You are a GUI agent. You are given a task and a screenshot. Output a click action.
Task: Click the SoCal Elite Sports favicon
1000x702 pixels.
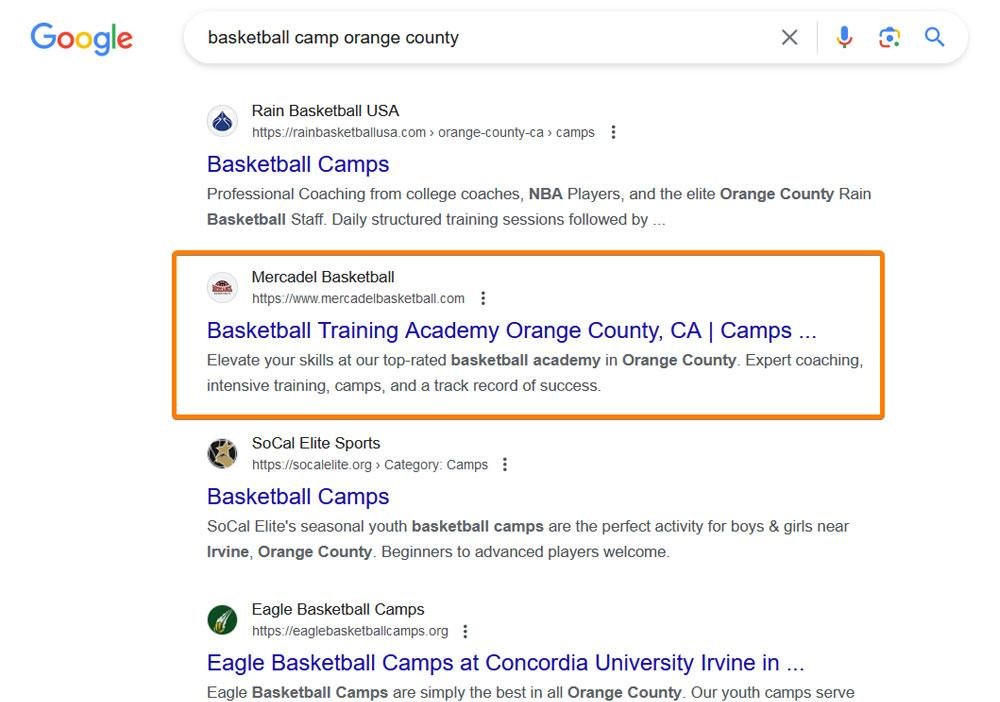(x=222, y=454)
